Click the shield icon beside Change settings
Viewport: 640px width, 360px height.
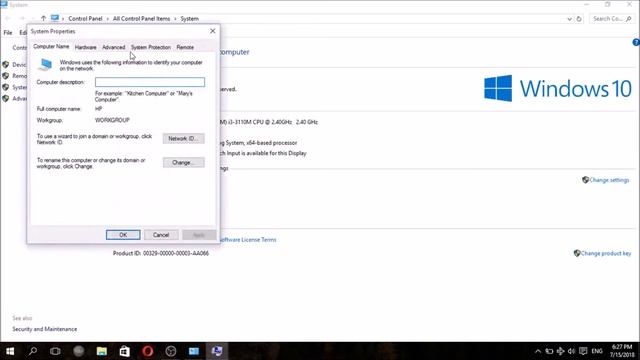click(x=585, y=180)
